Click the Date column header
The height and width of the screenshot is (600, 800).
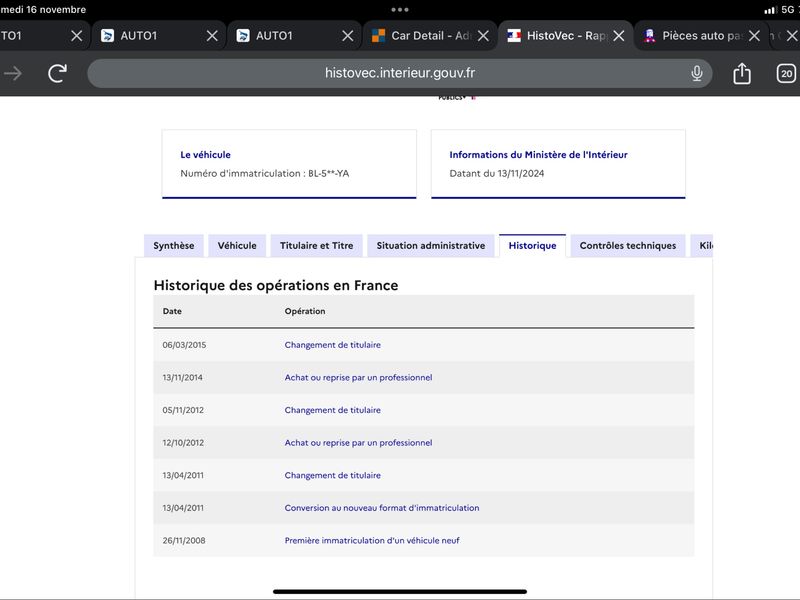172,311
